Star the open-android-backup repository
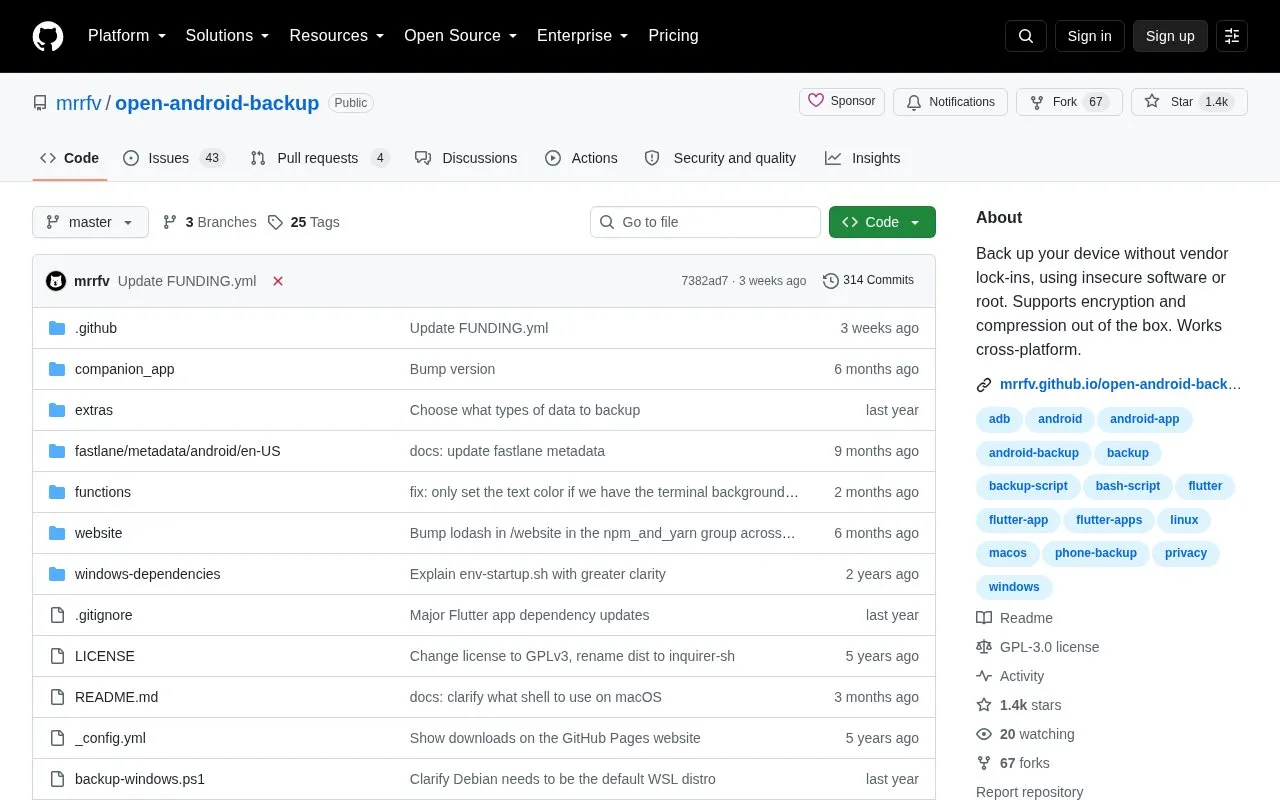1280x800 pixels. click(1189, 102)
